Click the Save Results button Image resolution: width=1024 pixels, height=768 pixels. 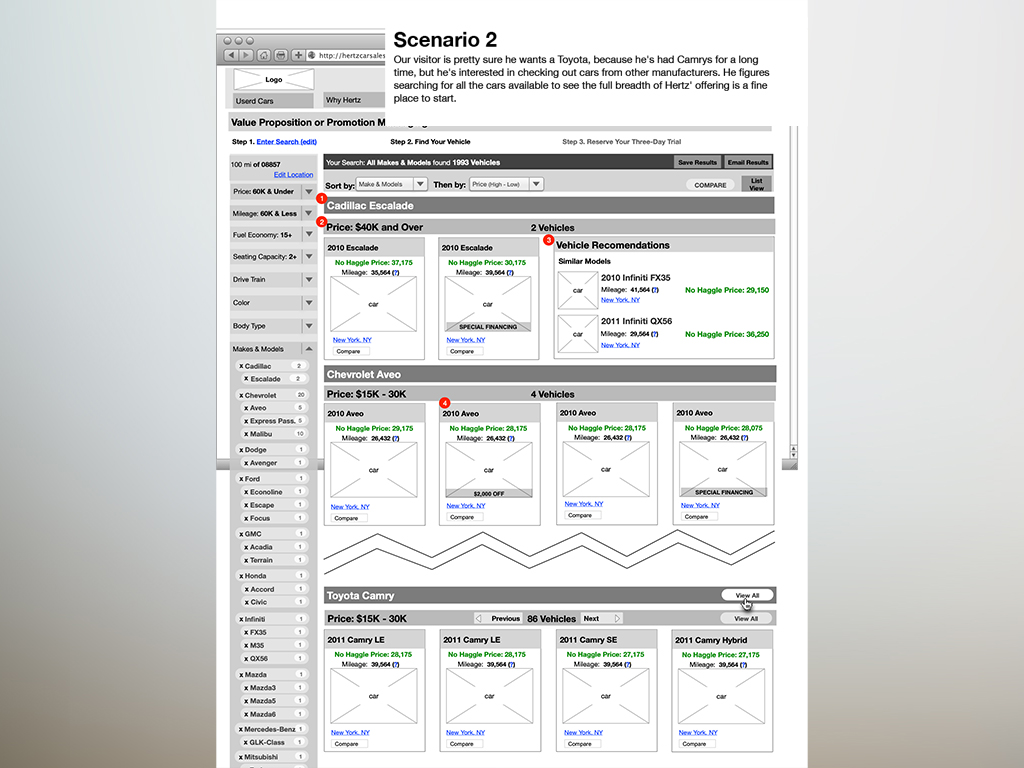[x=697, y=162]
